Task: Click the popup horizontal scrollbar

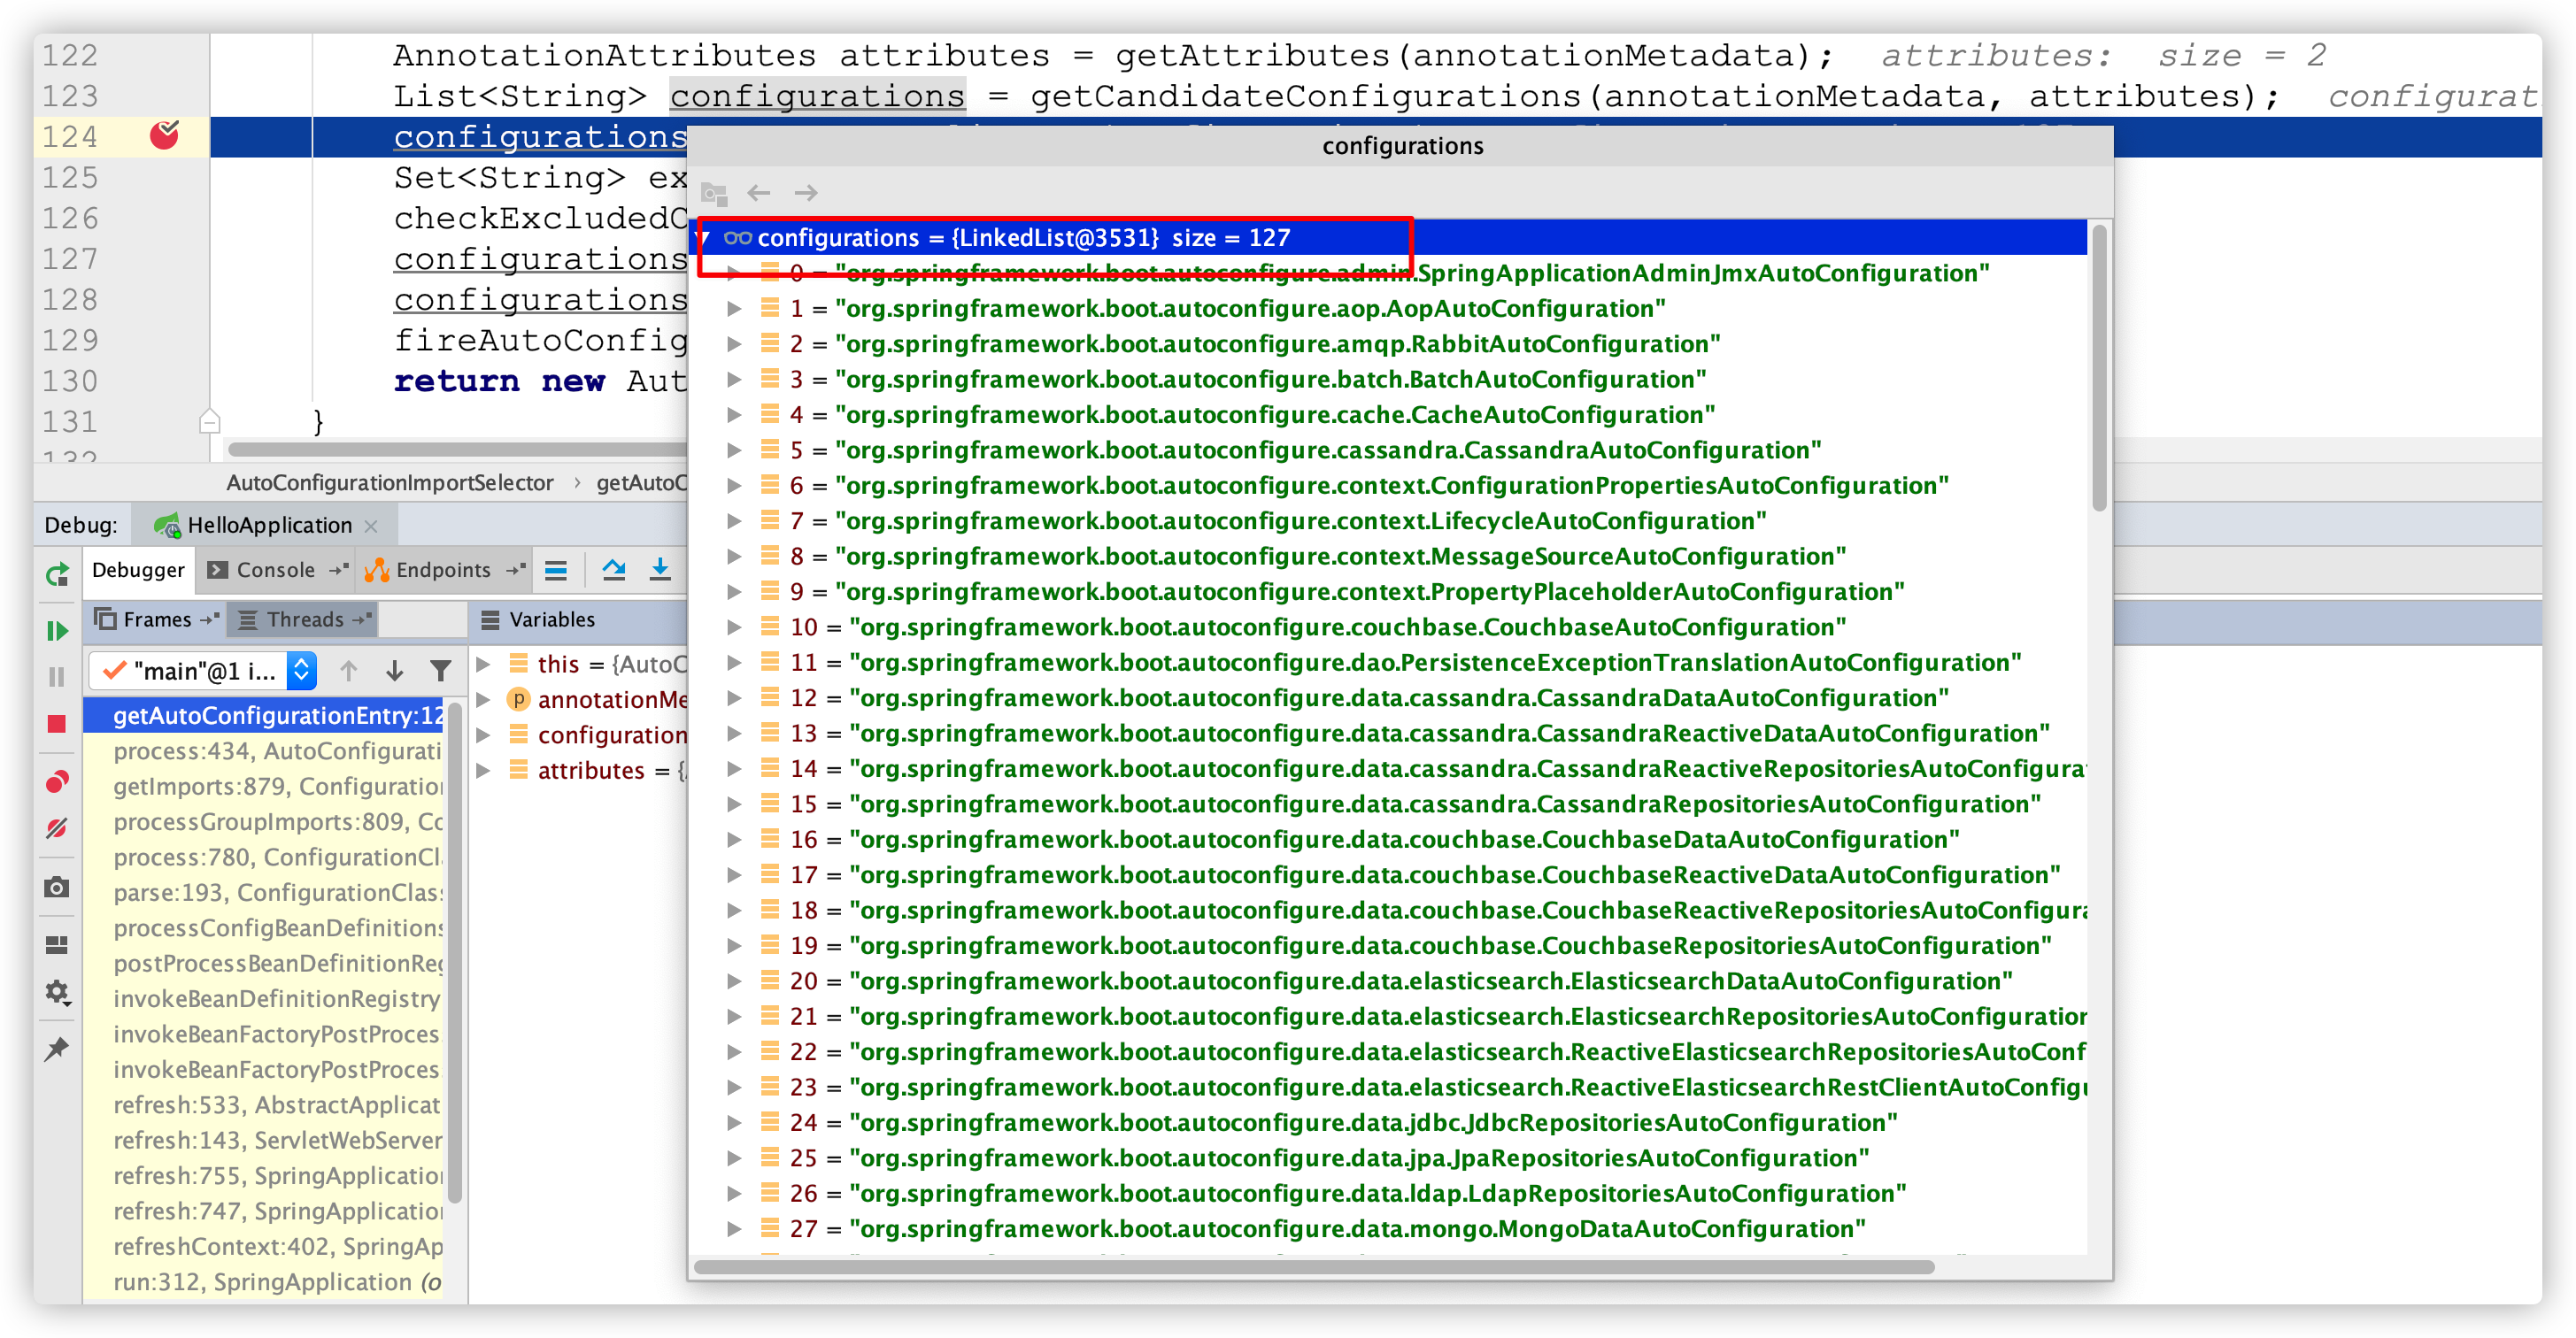Action: [1314, 1267]
